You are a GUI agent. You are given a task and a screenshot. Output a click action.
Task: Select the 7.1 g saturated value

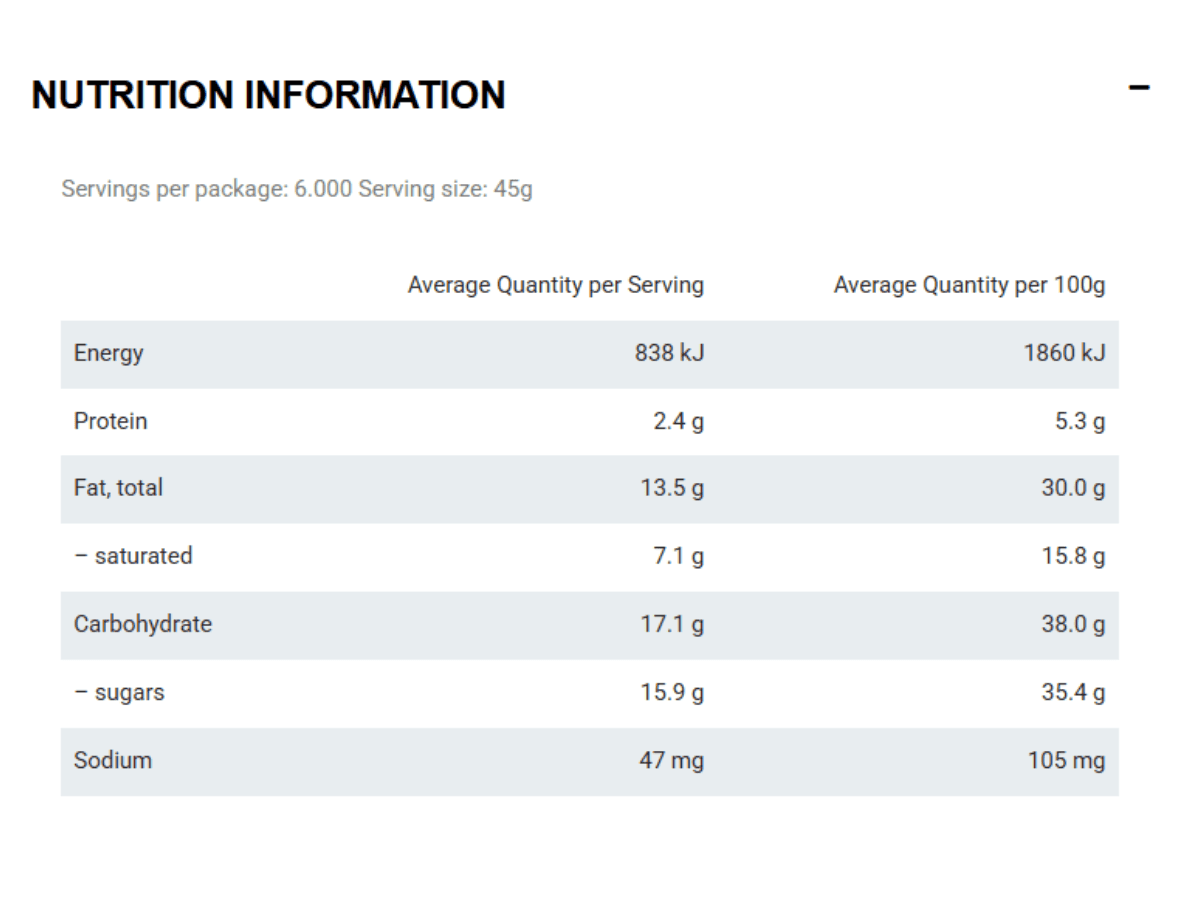[678, 556]
